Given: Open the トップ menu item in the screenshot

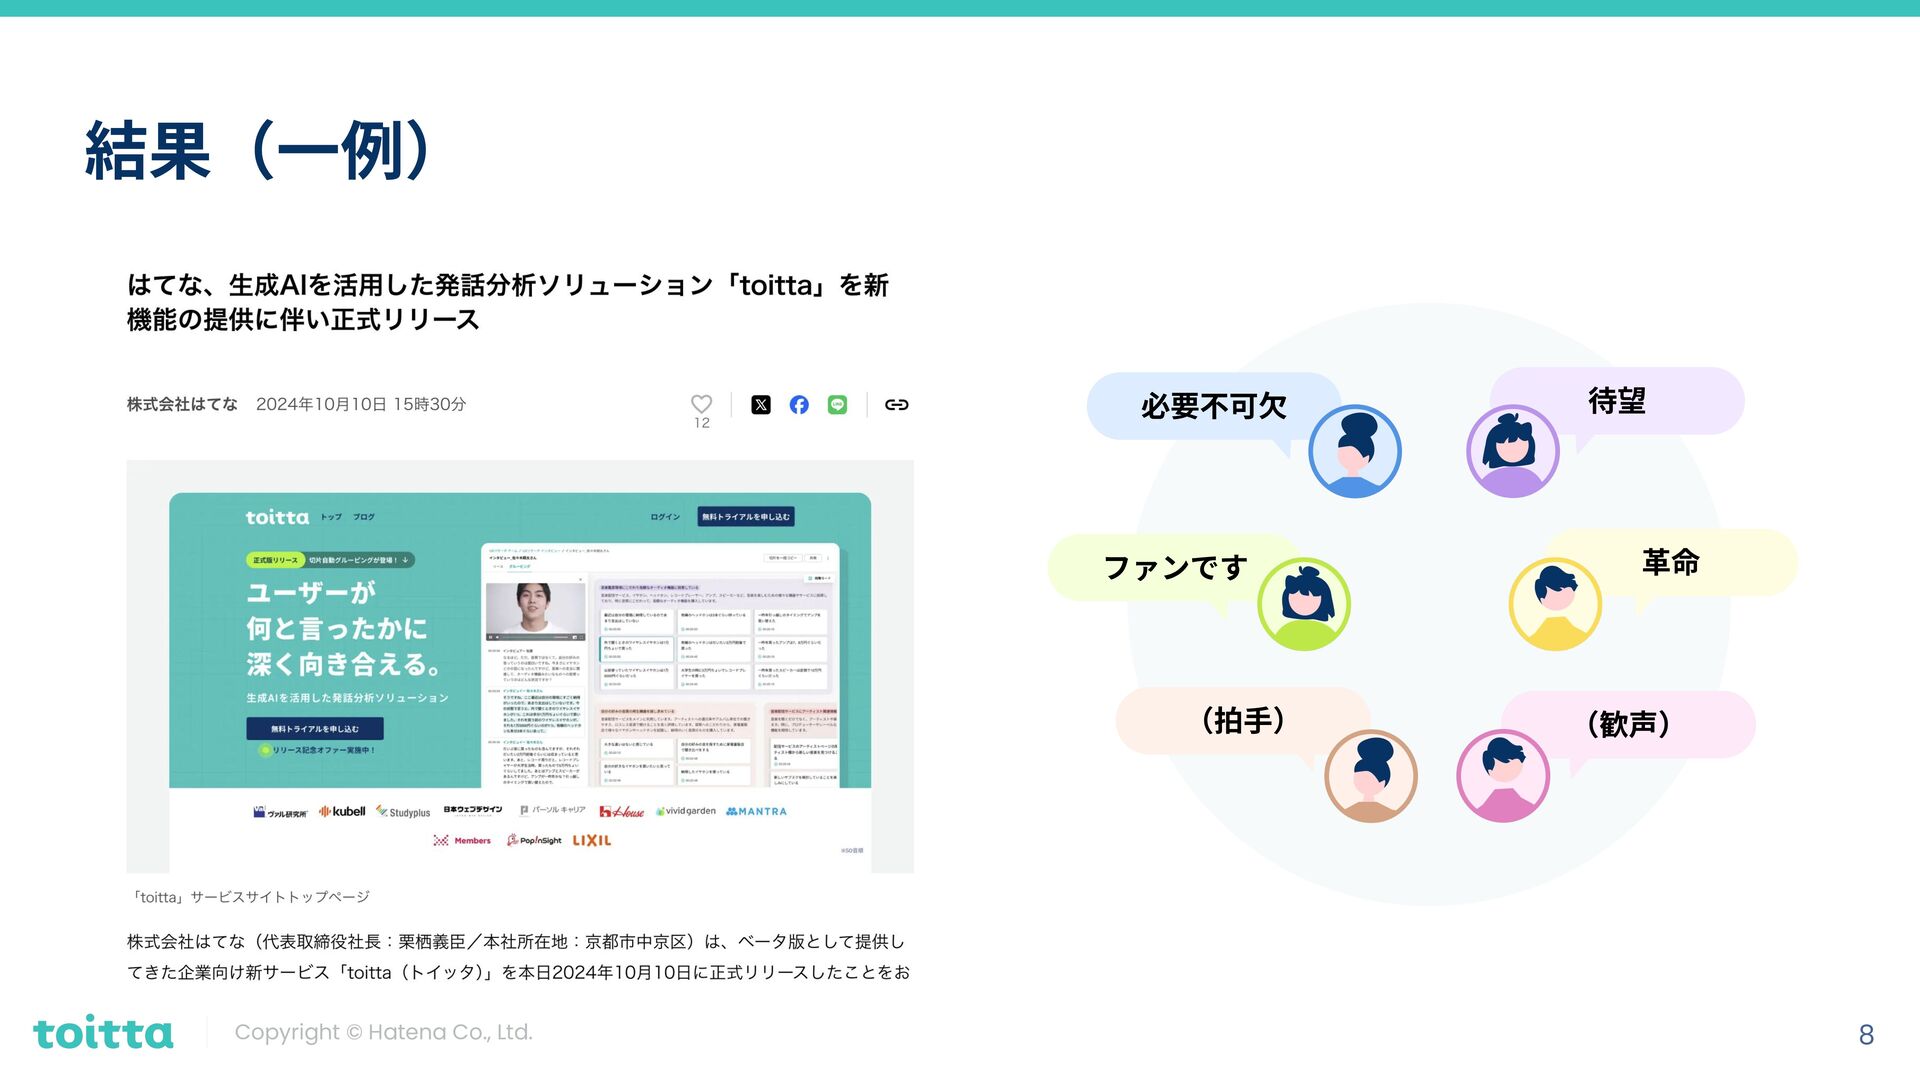Looking at the screenshot, I should tap(331, 517).
